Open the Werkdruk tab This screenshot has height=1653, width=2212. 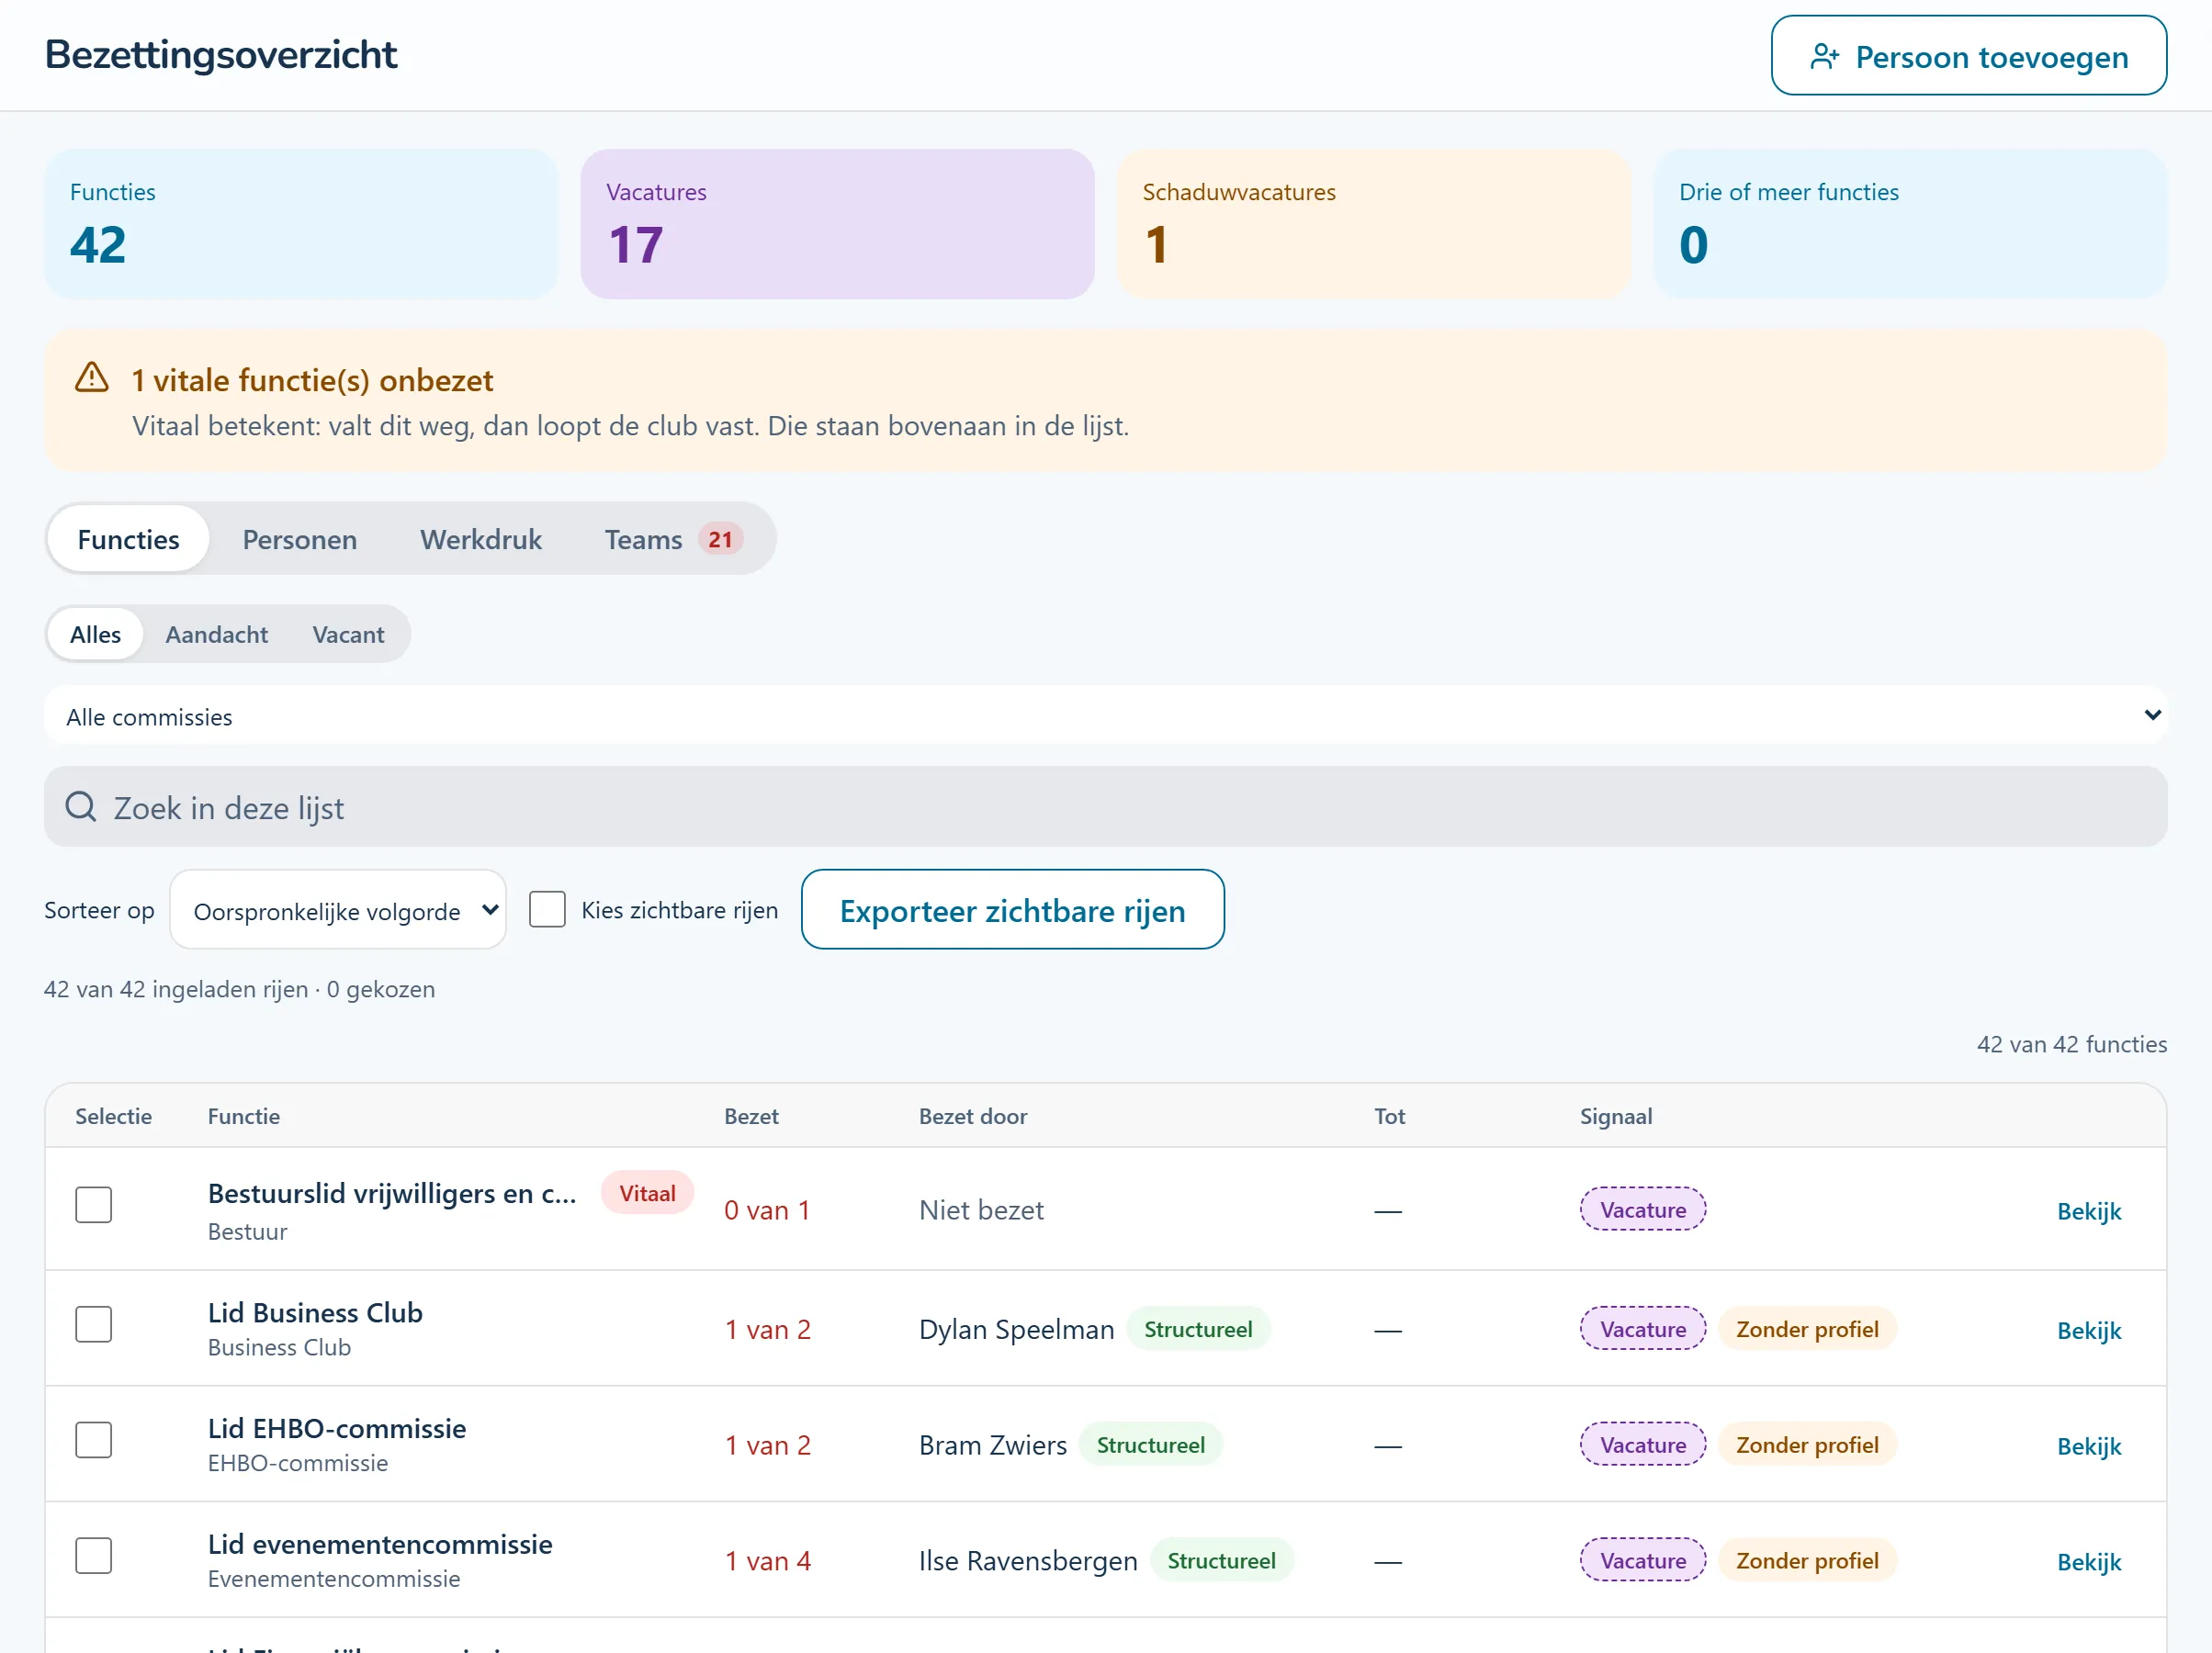click(x=481, y=539)
